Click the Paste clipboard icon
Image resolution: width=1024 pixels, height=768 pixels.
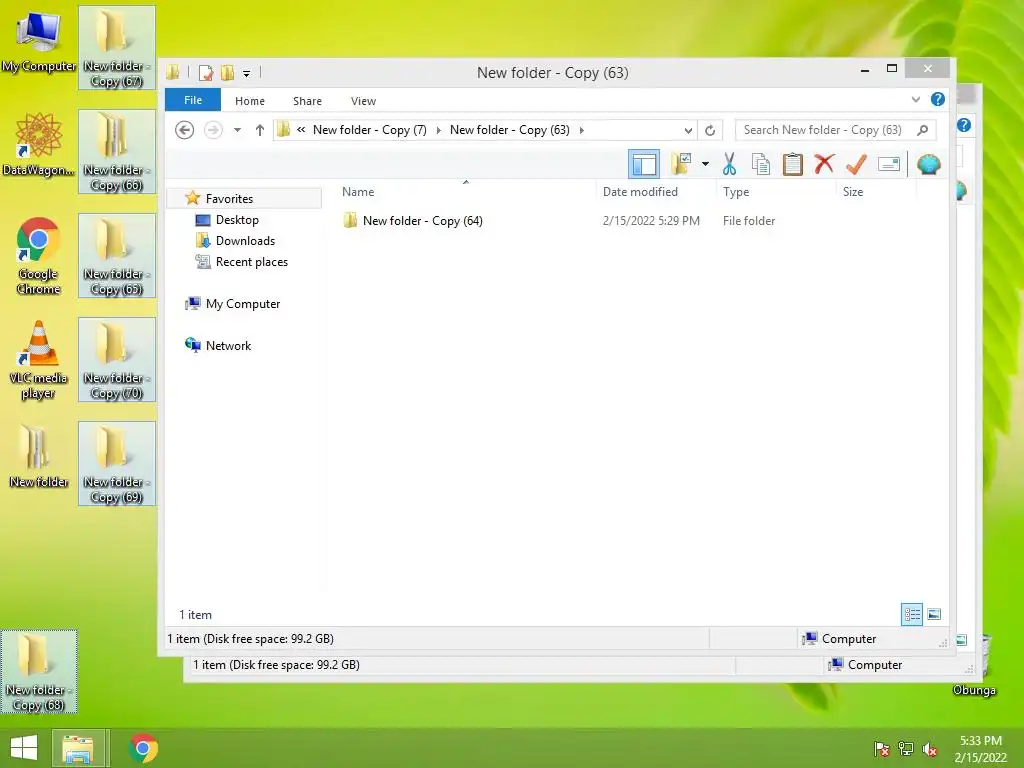pyautogui.click(x=792, y=164)
